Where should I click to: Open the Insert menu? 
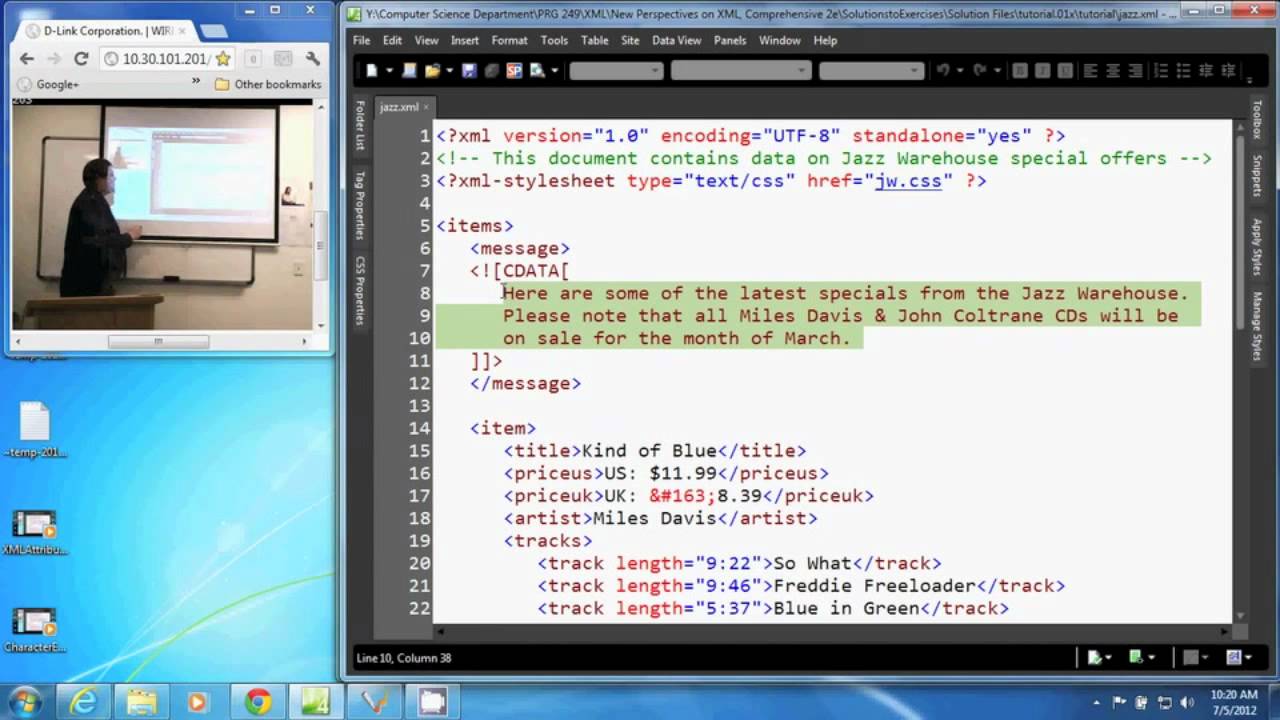465,40
